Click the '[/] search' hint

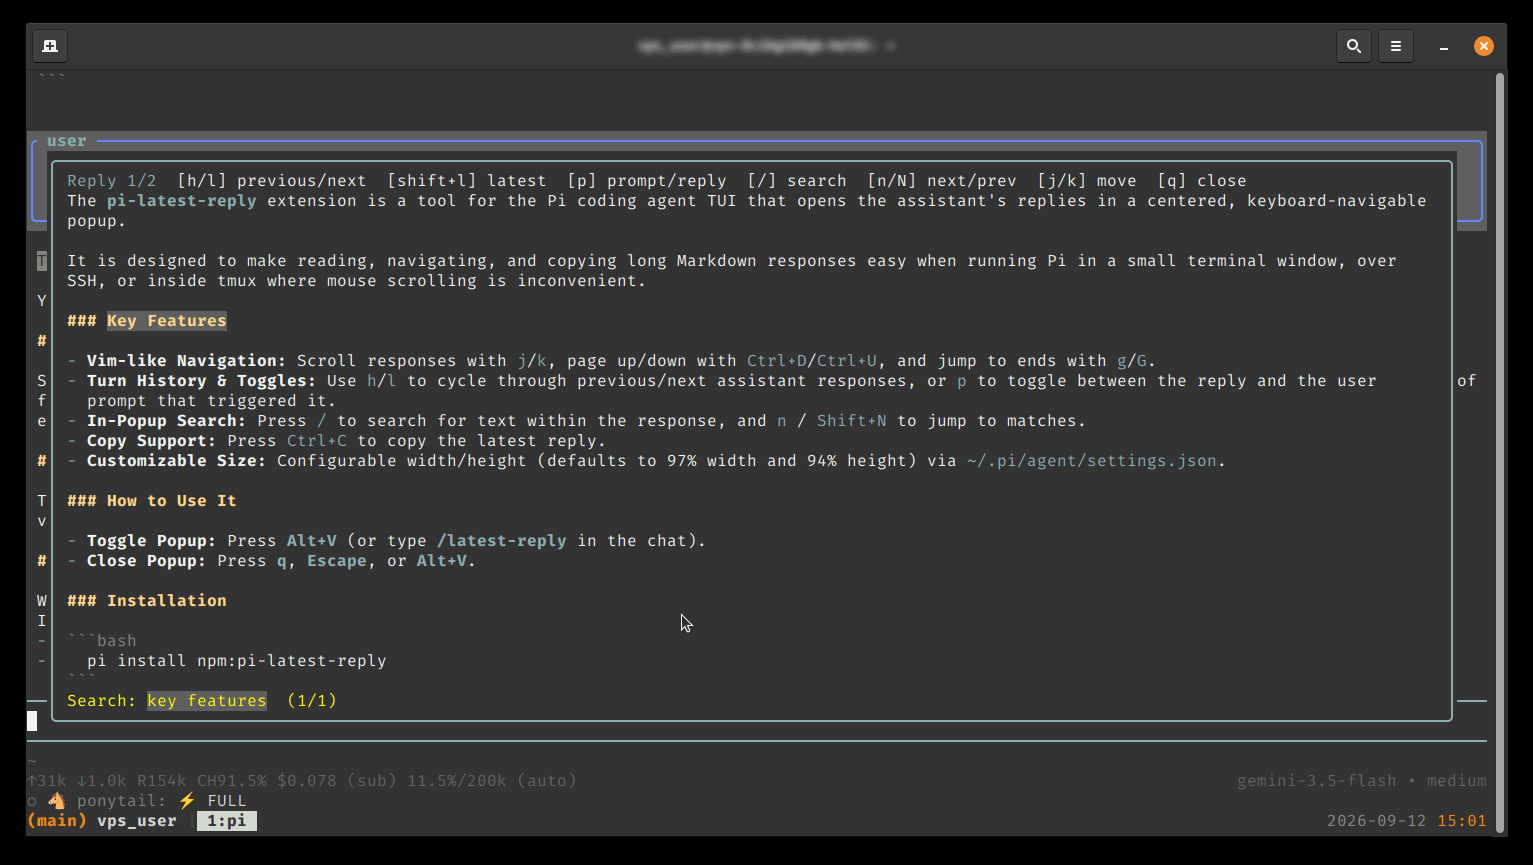click(x=797, y=181)
